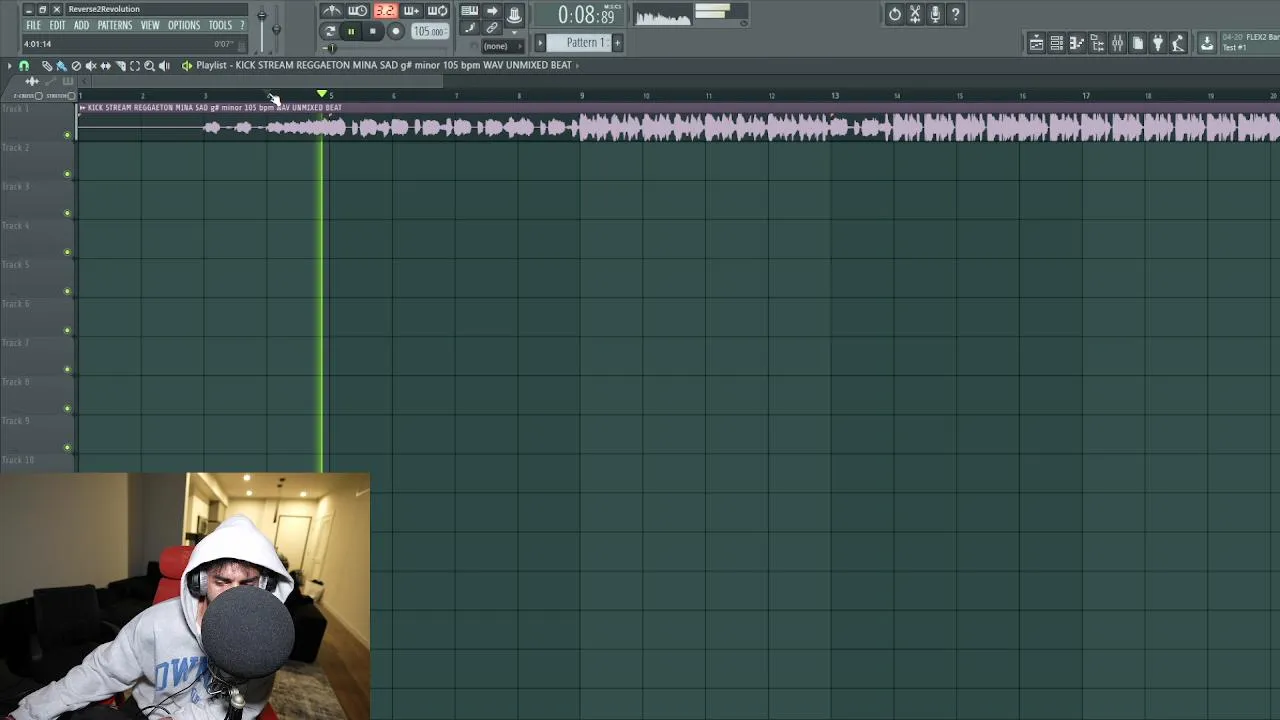Toggle blend recording overdub button
Image resolution: width=1280 pixels, height=720 pixels.
(x=411, y=10)
